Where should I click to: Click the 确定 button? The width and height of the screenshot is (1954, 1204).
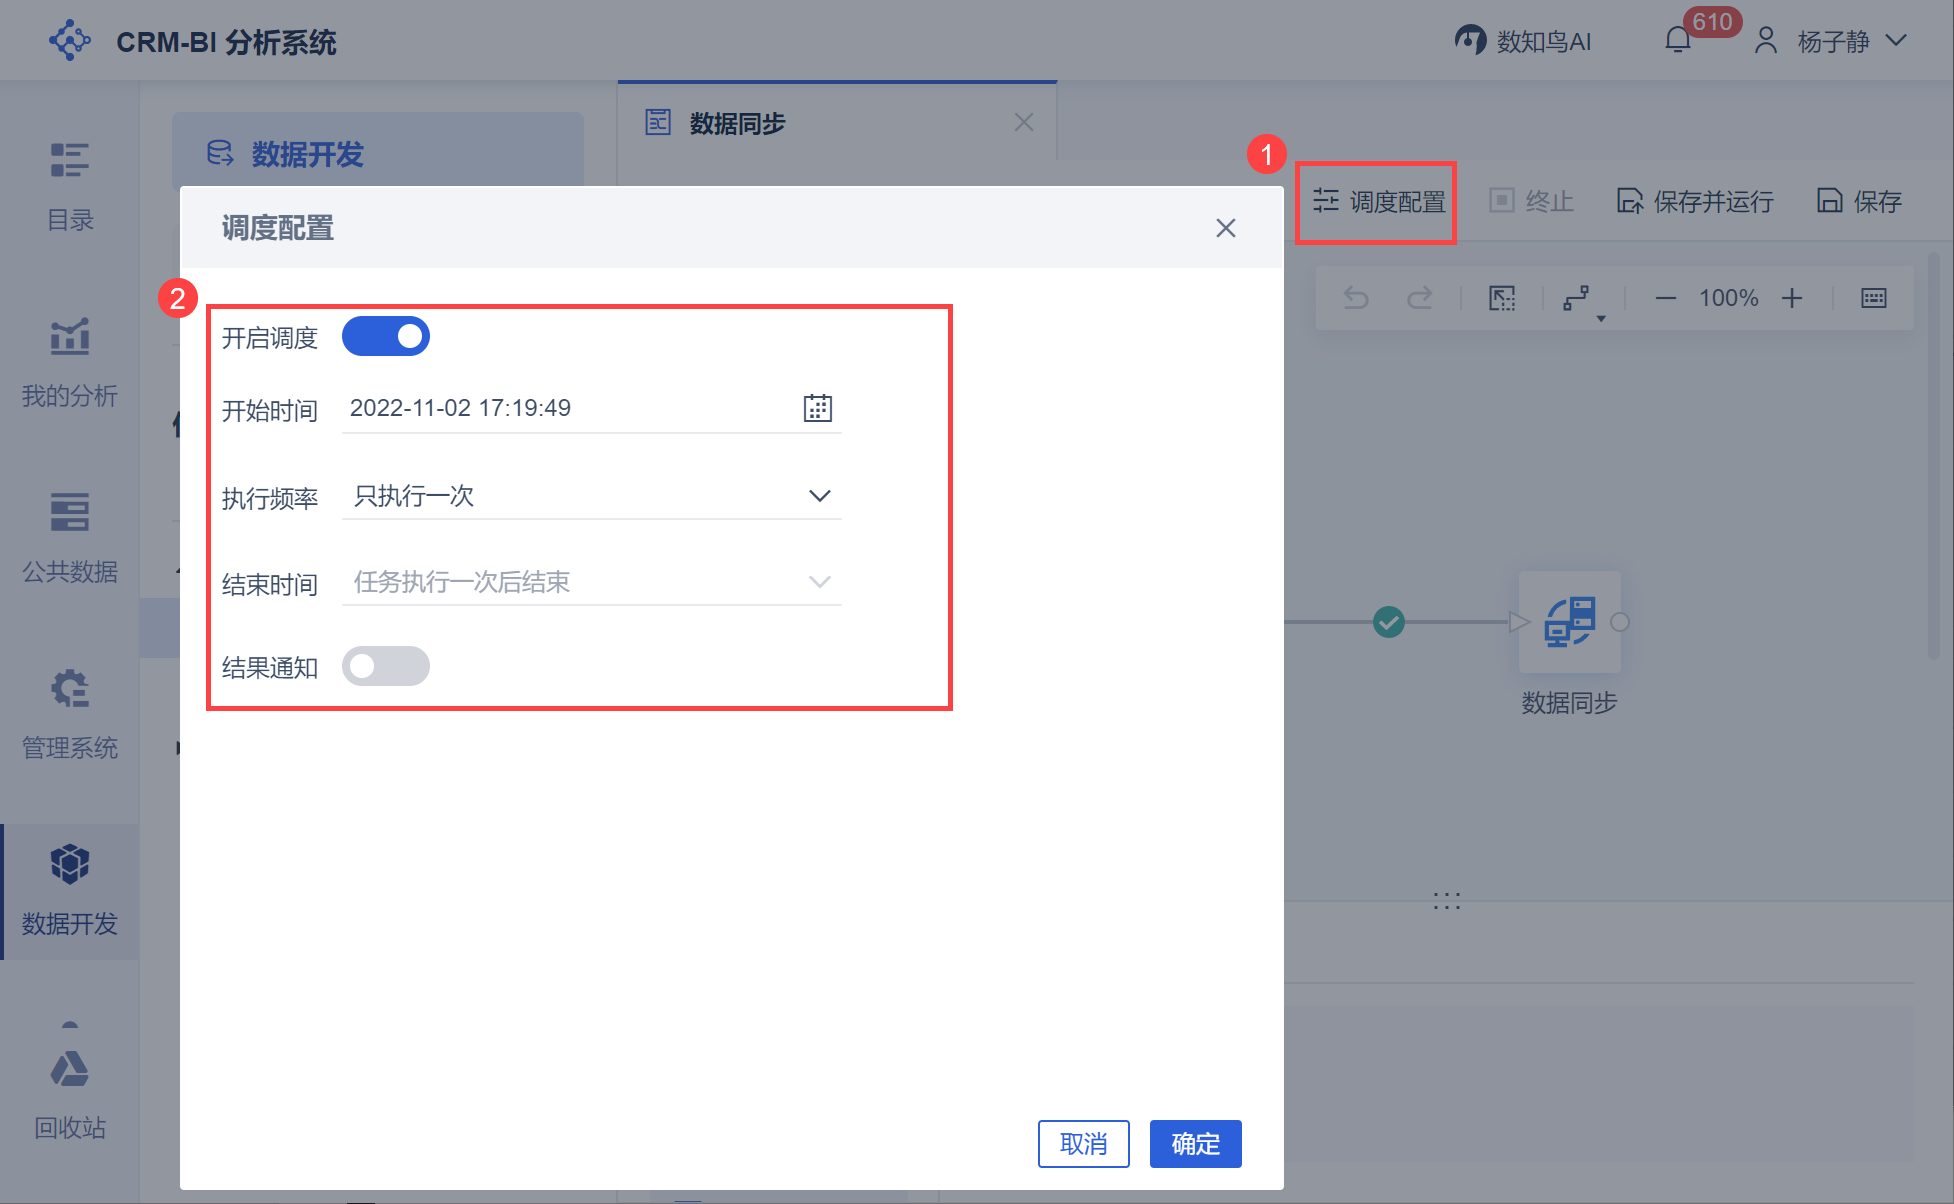point(1195,1143)
